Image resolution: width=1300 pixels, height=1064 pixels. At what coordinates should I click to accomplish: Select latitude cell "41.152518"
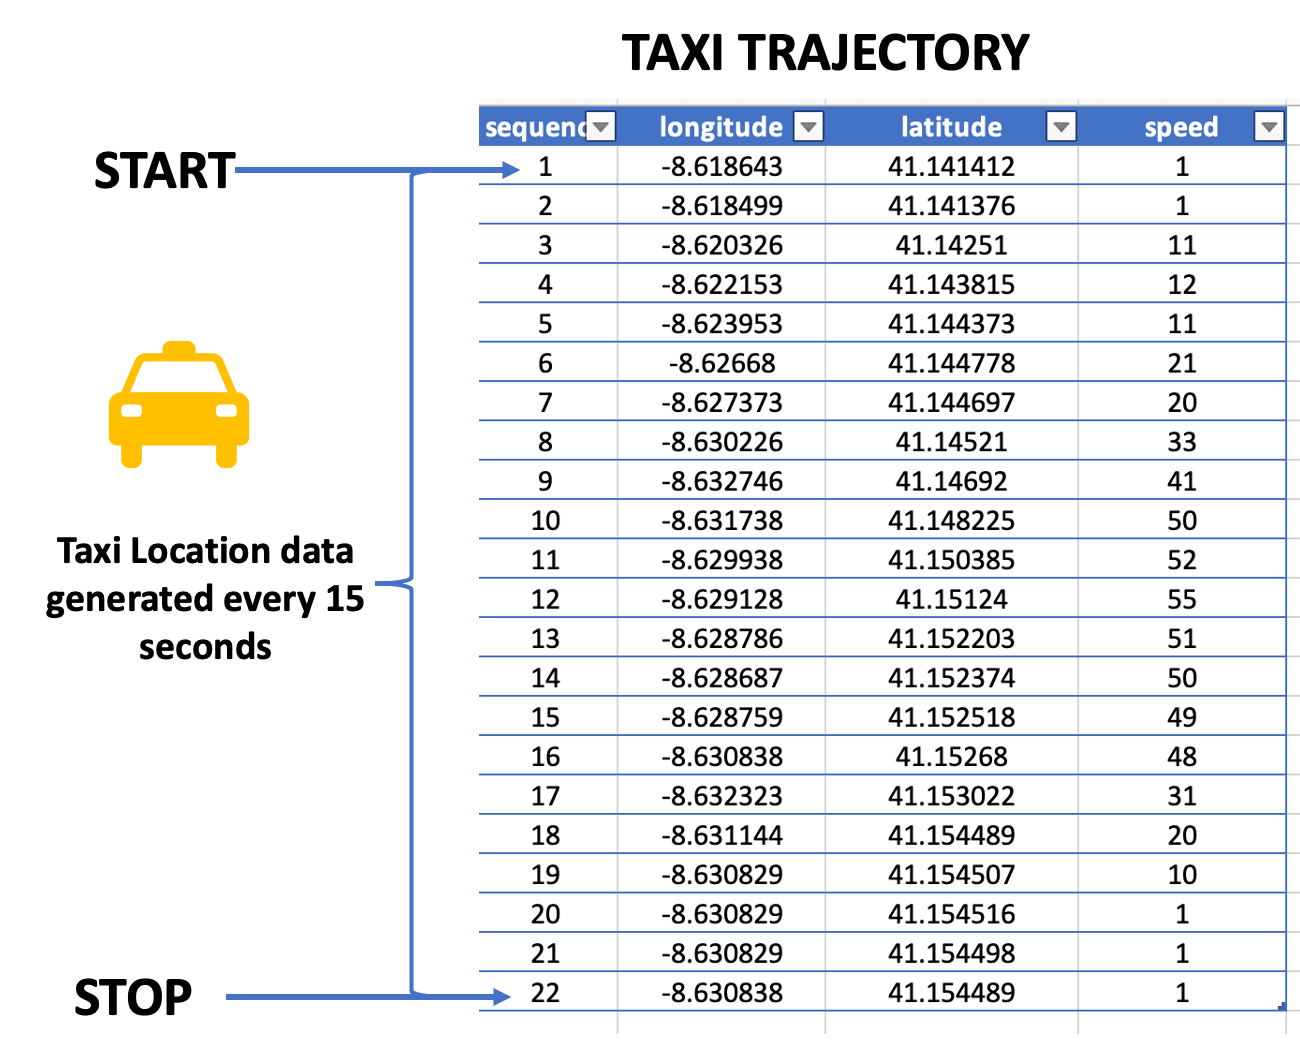click(x=951, y=717)
